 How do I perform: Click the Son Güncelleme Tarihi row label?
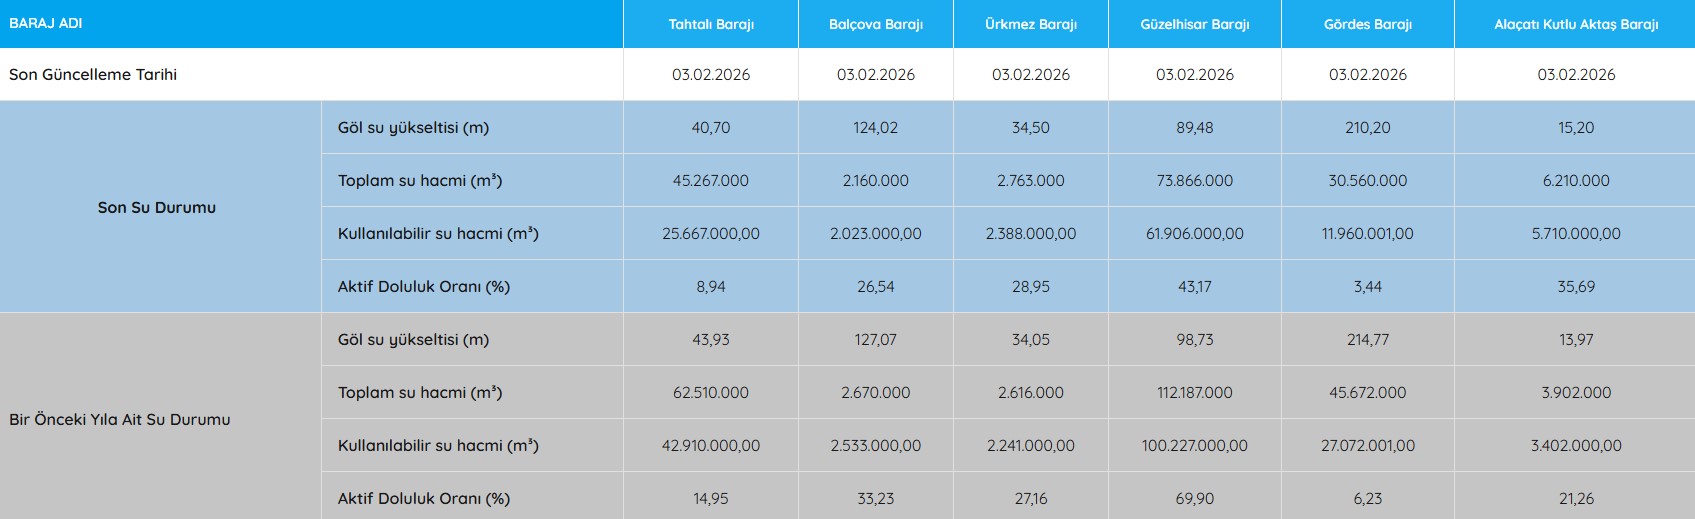[93, 75]
